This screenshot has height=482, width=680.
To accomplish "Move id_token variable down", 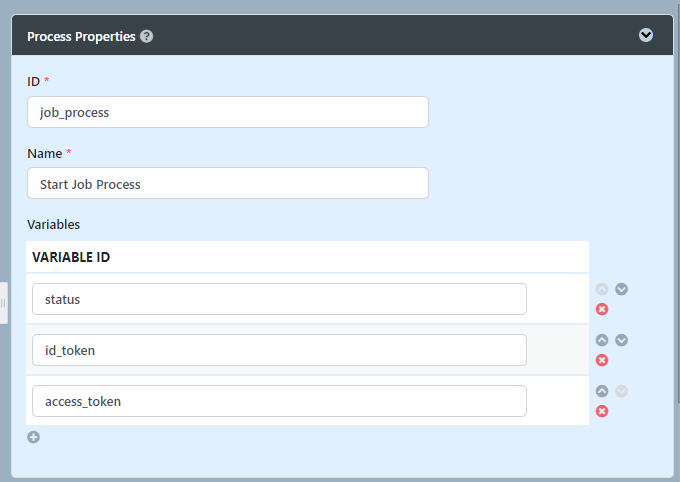I will tap(621, 340).
